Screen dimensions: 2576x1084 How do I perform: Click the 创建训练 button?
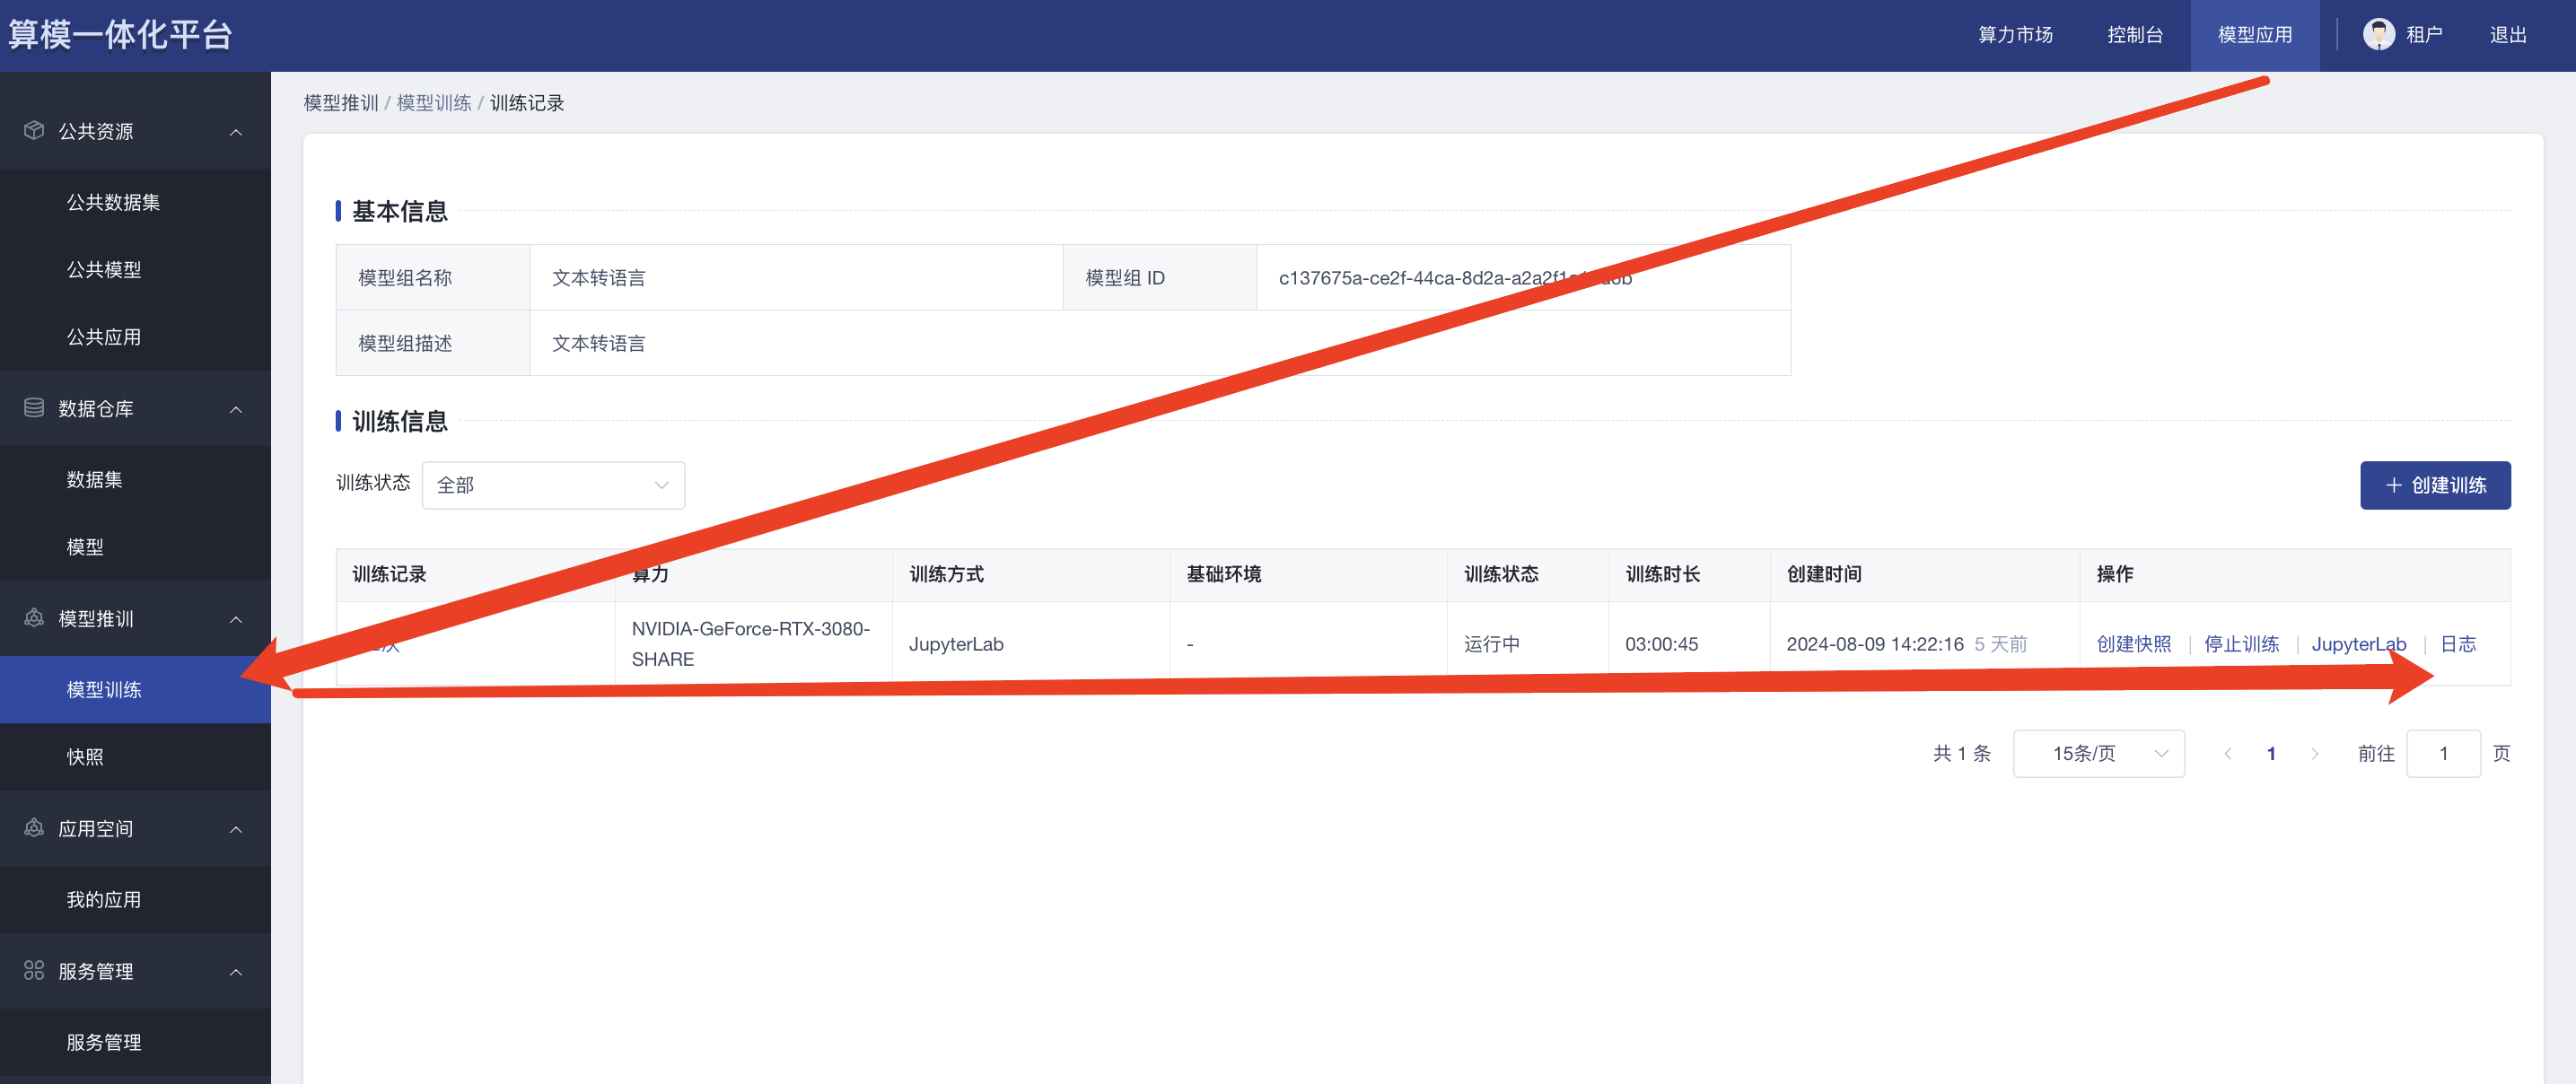click(x=2434, y=485)
